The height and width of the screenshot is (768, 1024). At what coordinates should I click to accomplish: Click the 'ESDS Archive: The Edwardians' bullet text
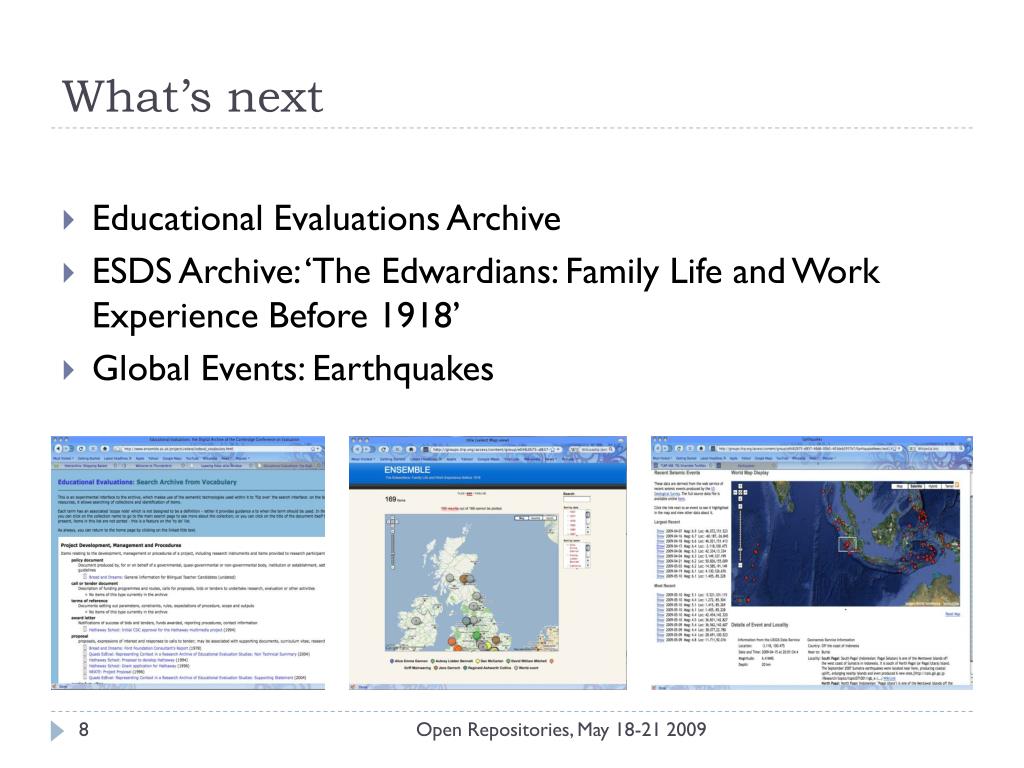click(486, 293)
